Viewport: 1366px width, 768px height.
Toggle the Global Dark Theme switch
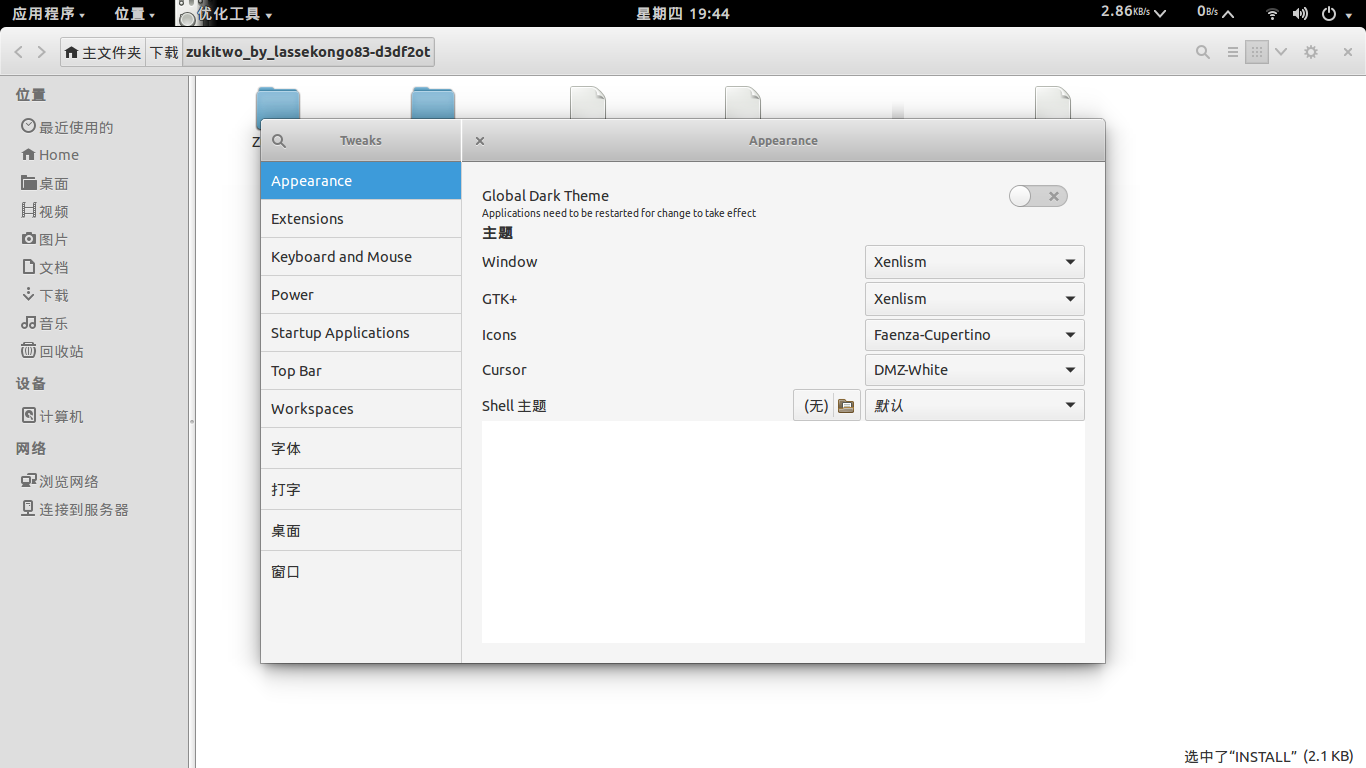tap(1038, 196)
